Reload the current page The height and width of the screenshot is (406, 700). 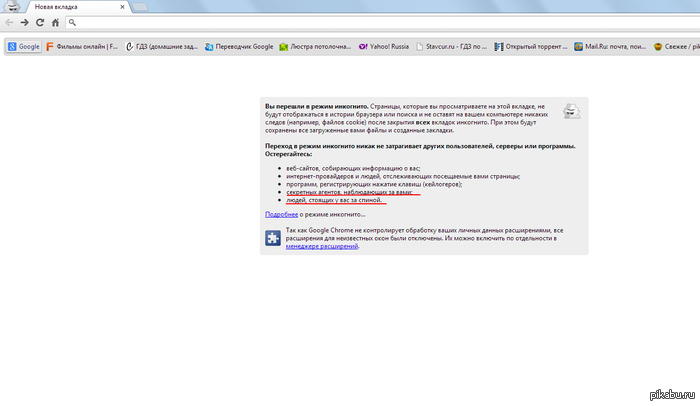pyautogui.click(x=39, y=22)
